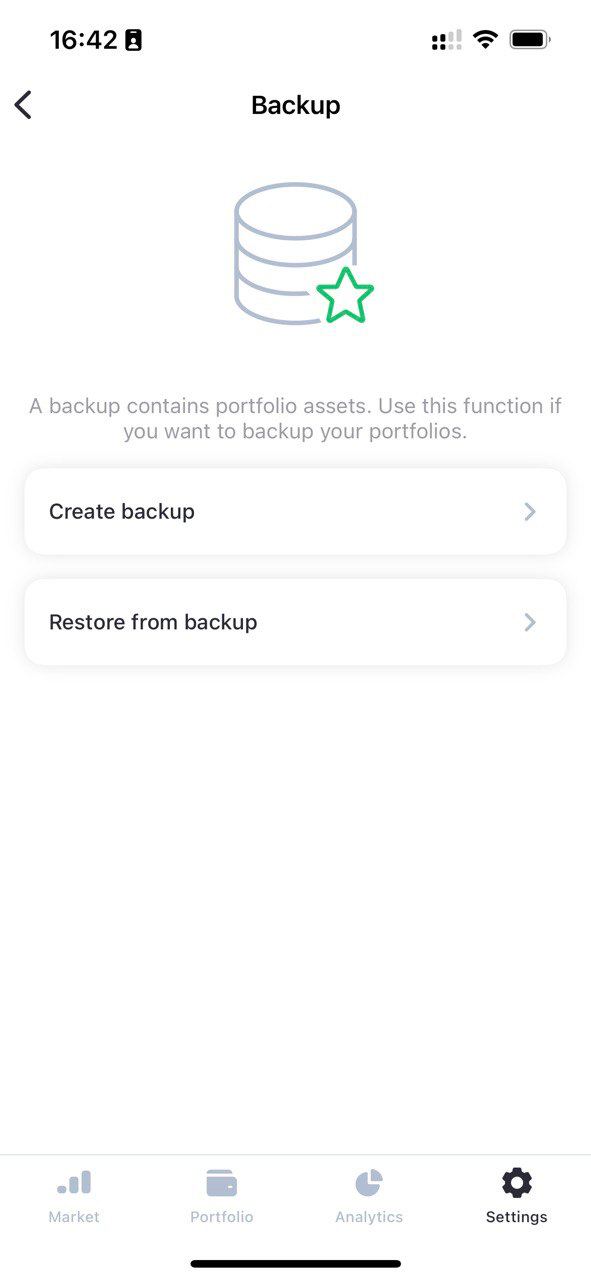Open the Analytics pie chart icon
Screen dimensions: 591x1280
pos(369,1183)
